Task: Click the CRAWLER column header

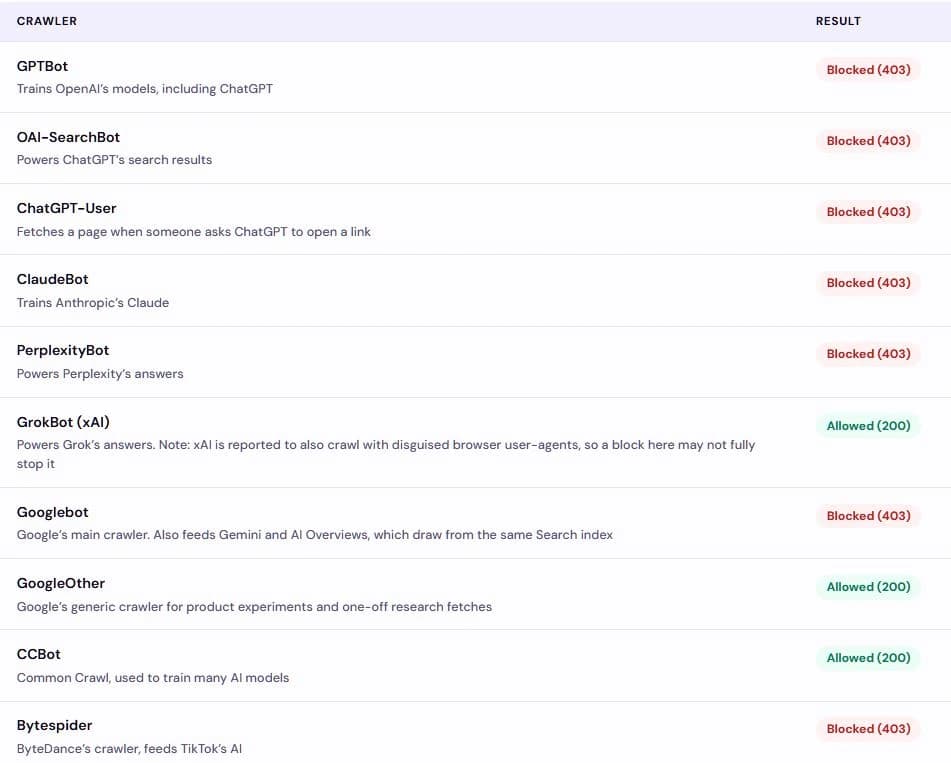Action: pos(47,21)
